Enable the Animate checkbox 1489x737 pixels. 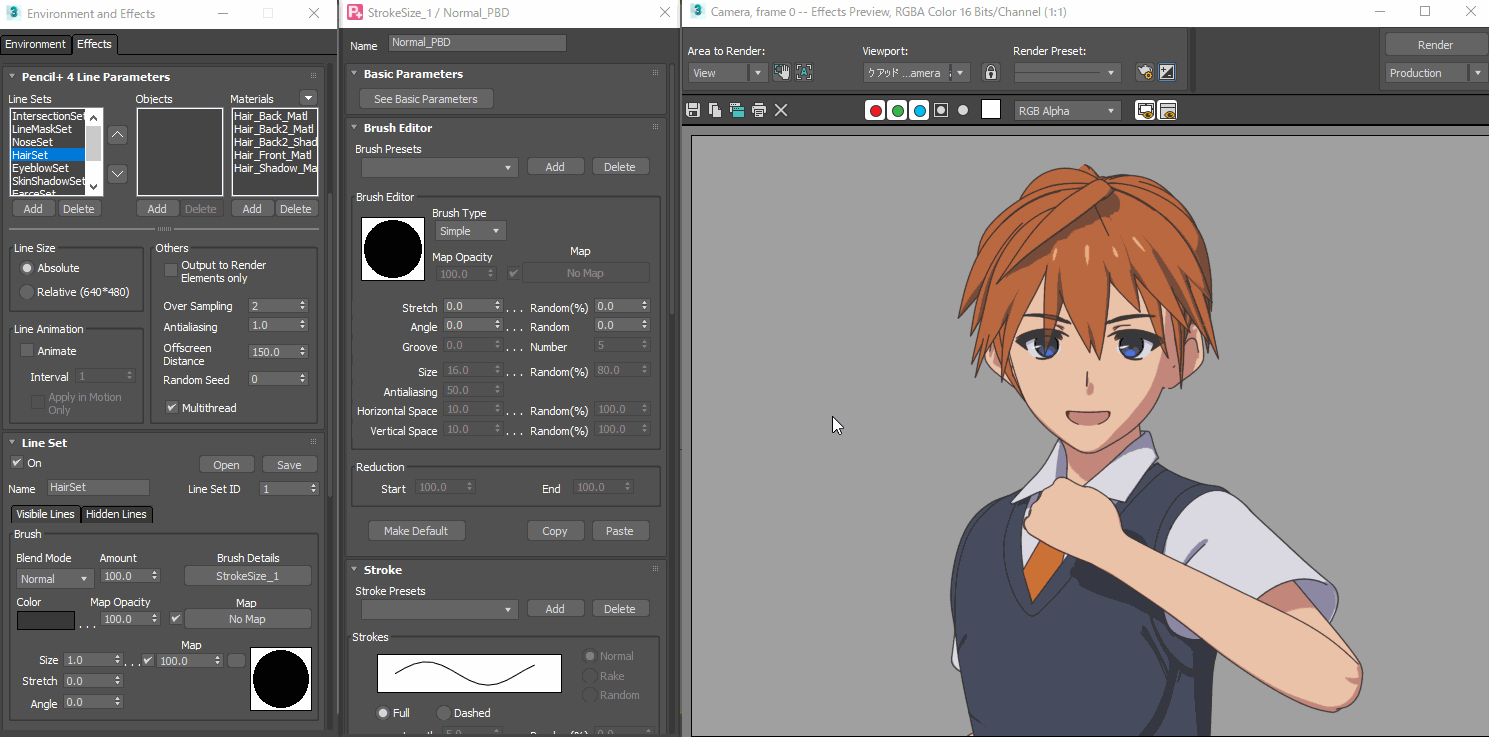click(x=28, y=351)
